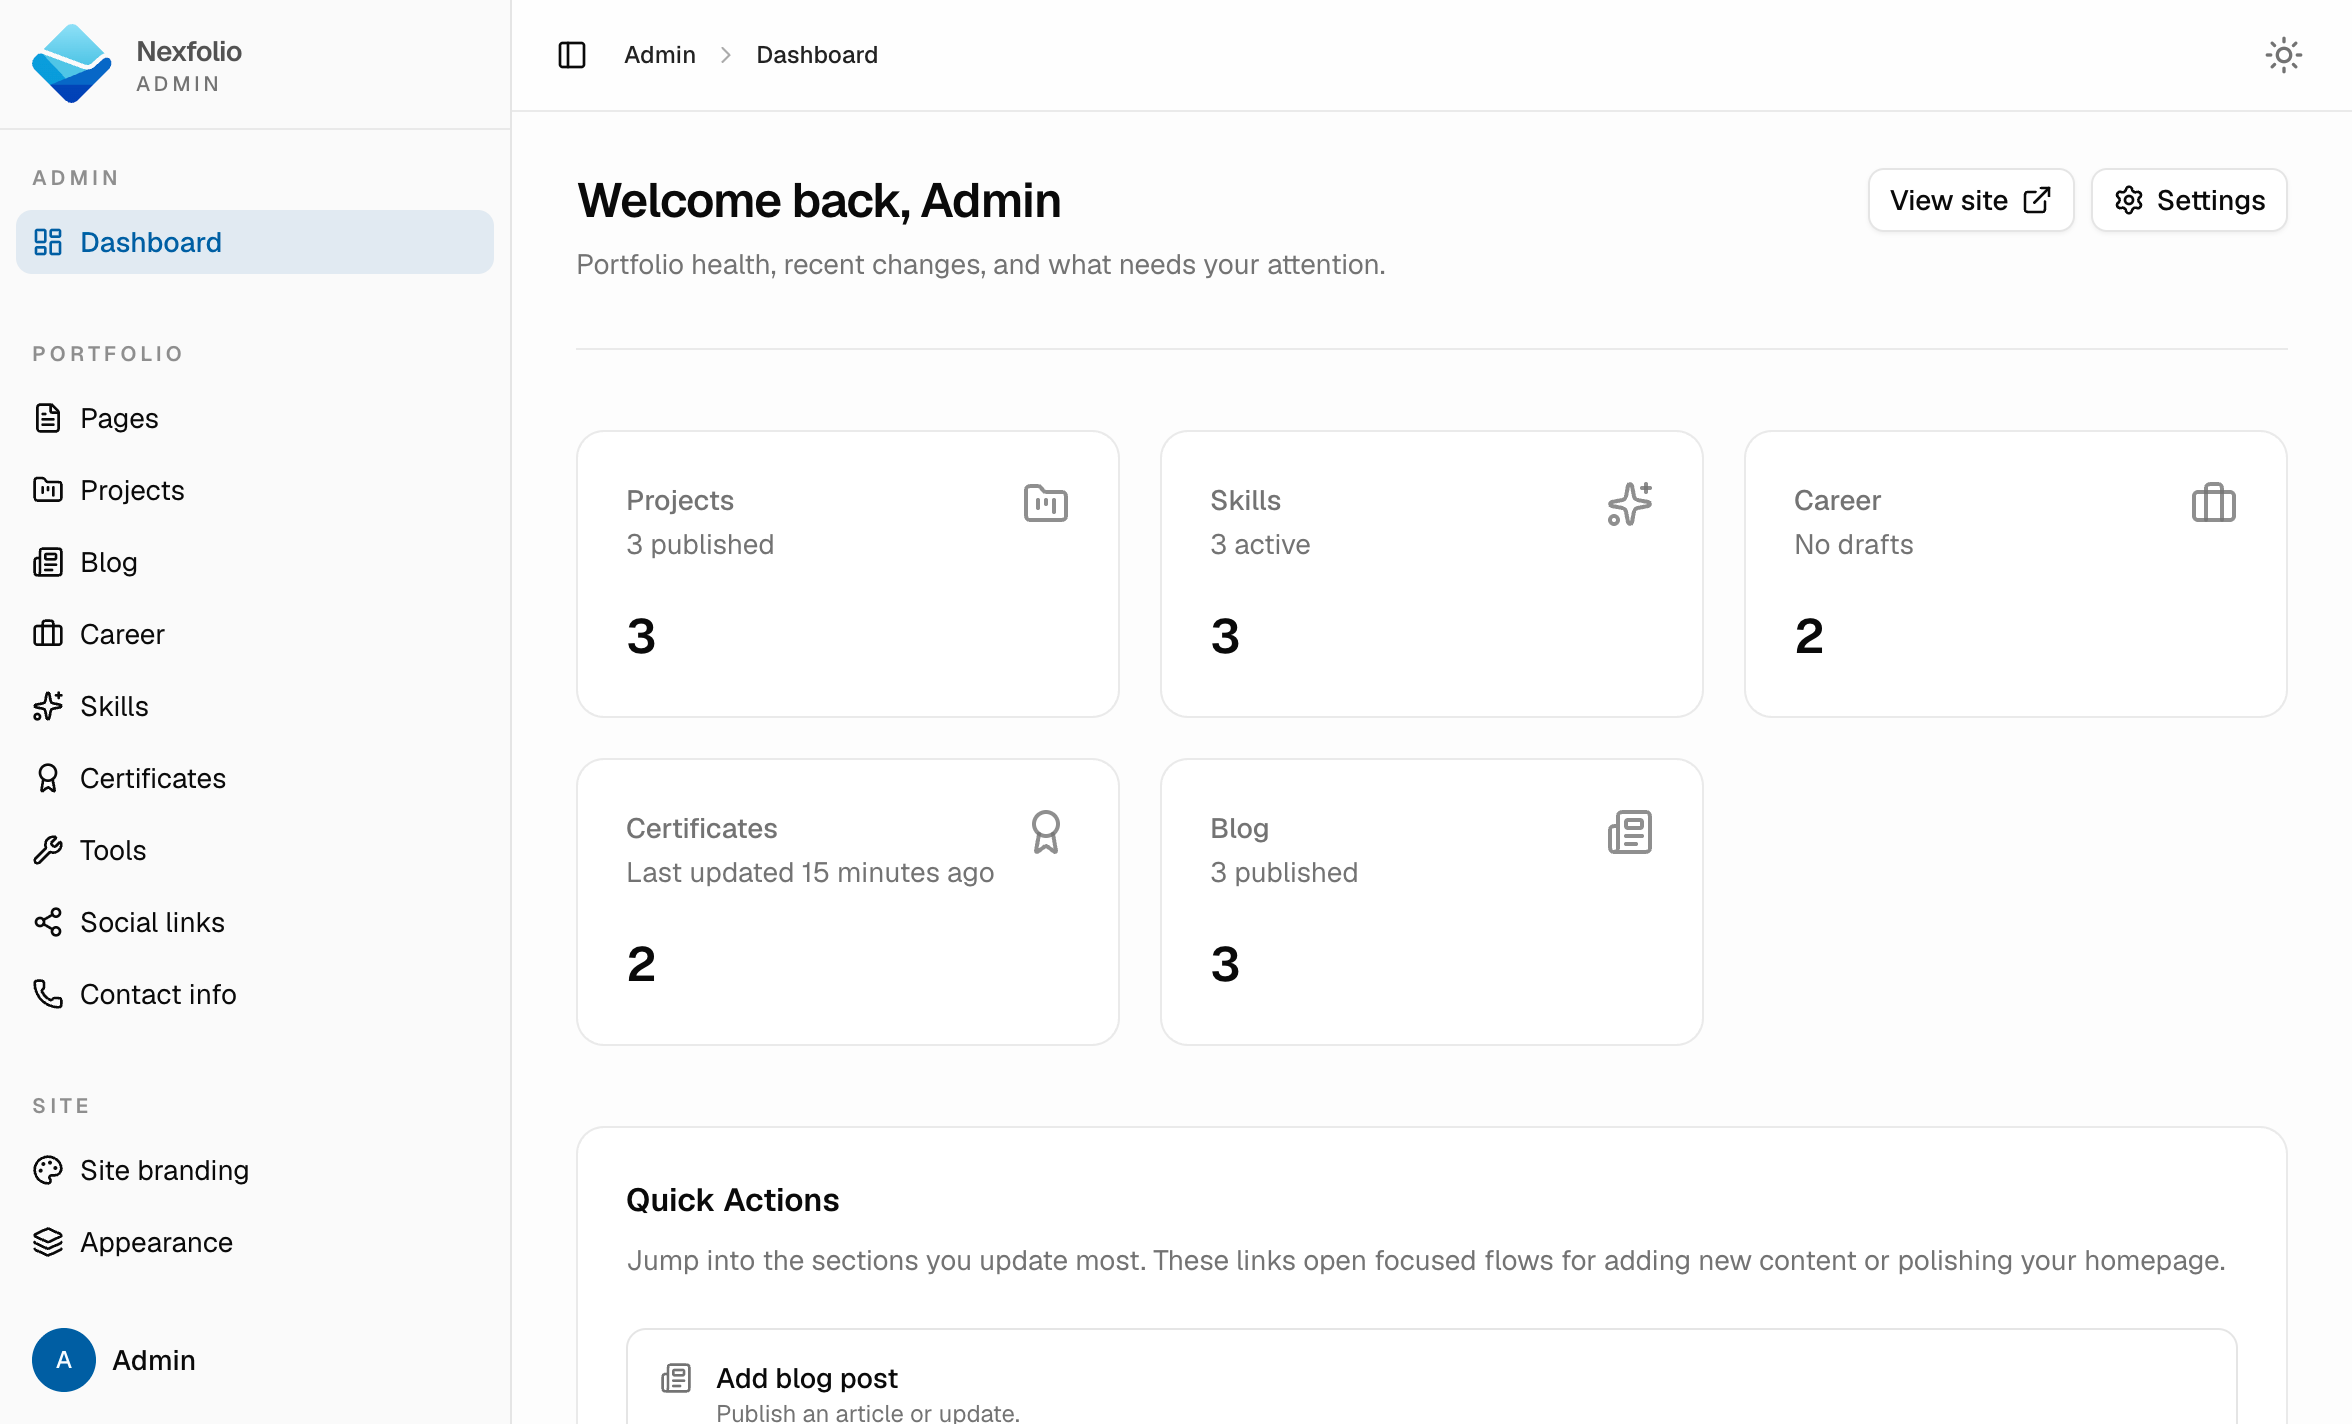The image size is (2352, 1424).
Task: Click the Contact info phone icon
Action: click(x=48, y=994)
